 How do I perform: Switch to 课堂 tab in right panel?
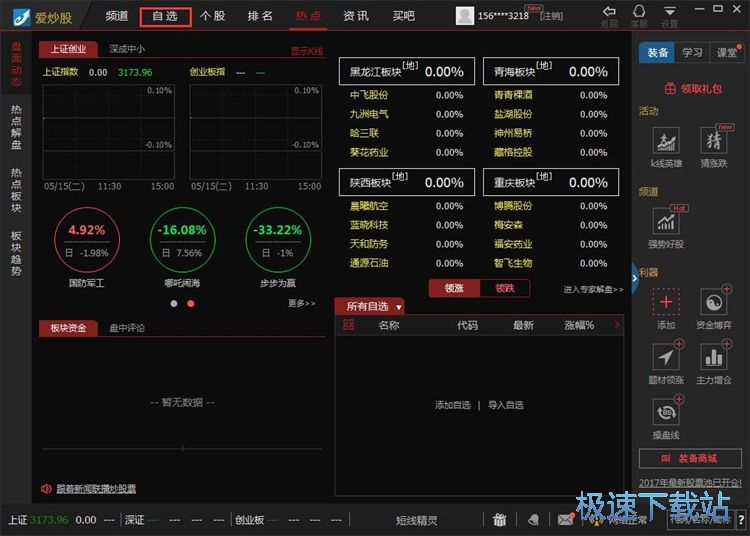pos(727,53)
